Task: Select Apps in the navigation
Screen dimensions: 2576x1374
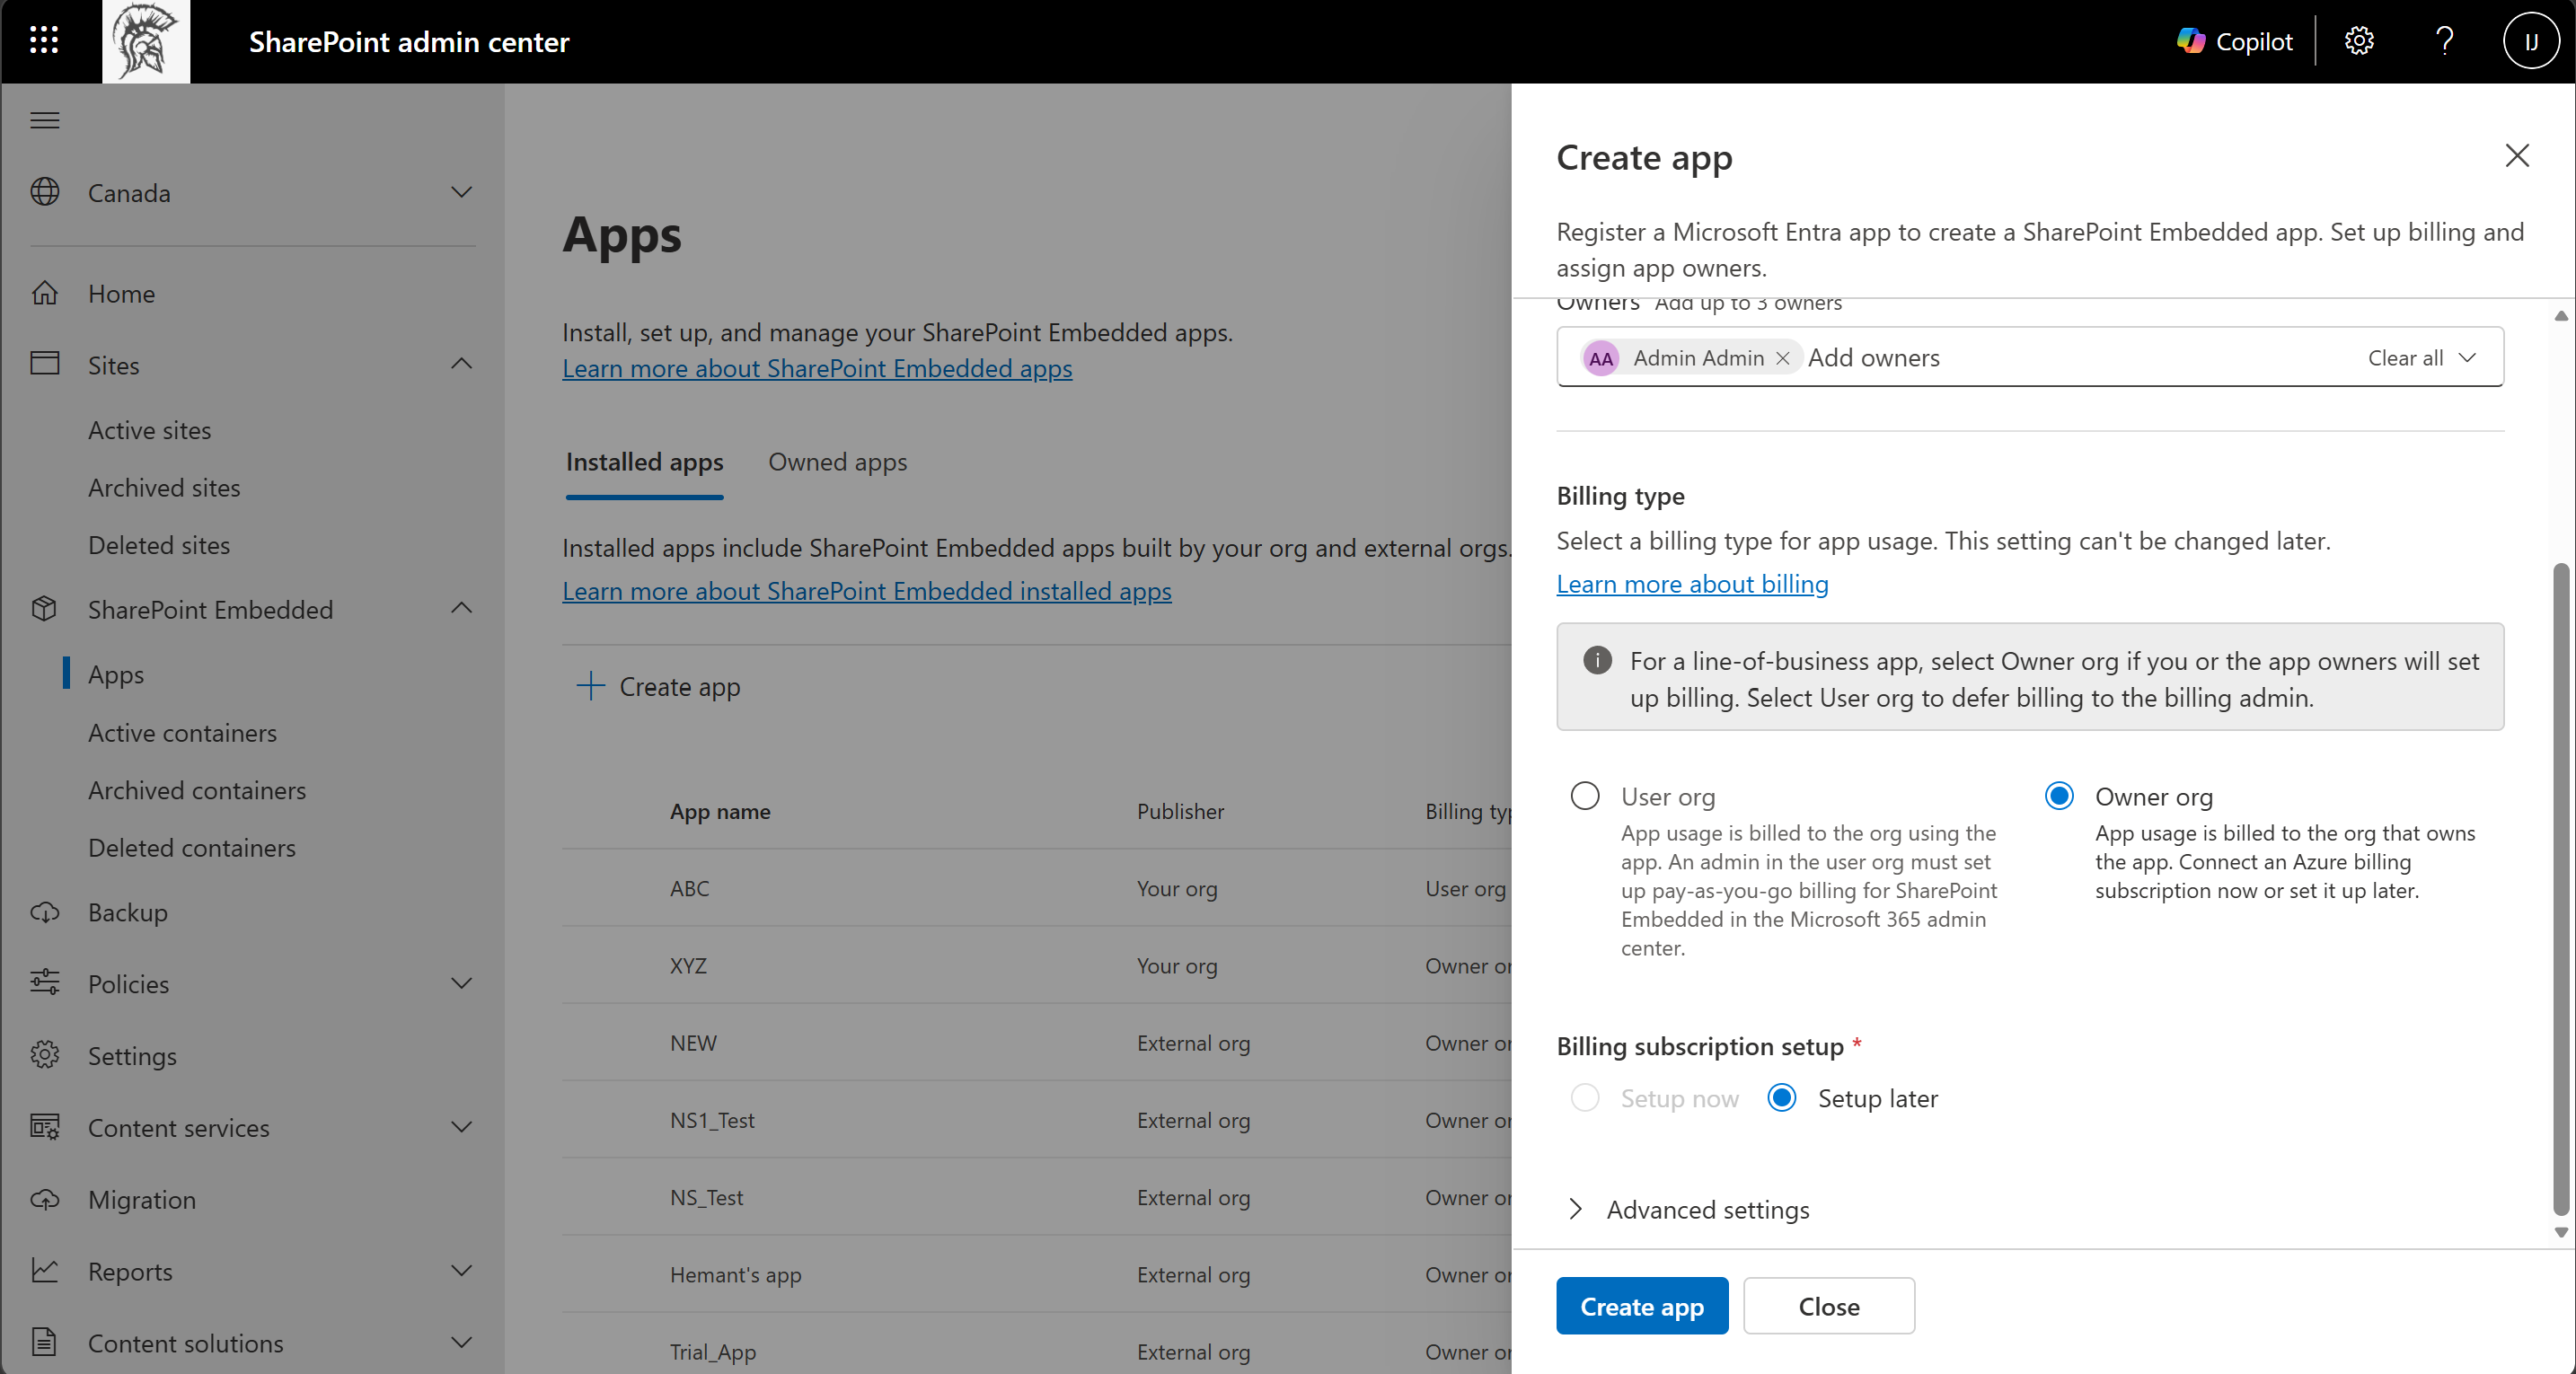Action: pos(116,674)
